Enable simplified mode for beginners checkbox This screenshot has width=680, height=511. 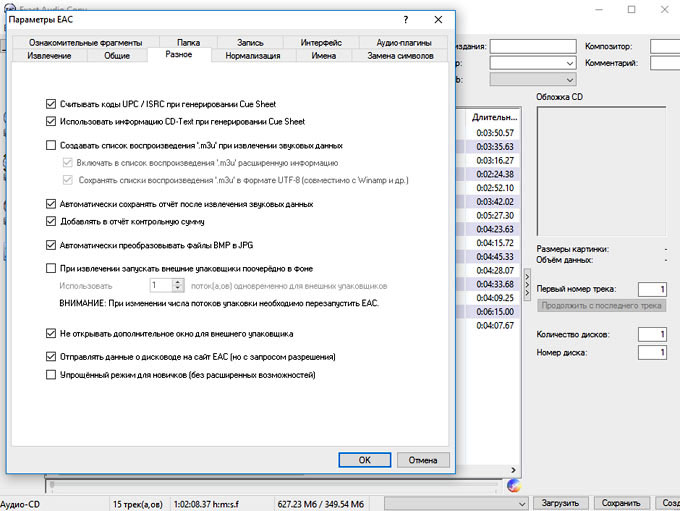(52, 375)
